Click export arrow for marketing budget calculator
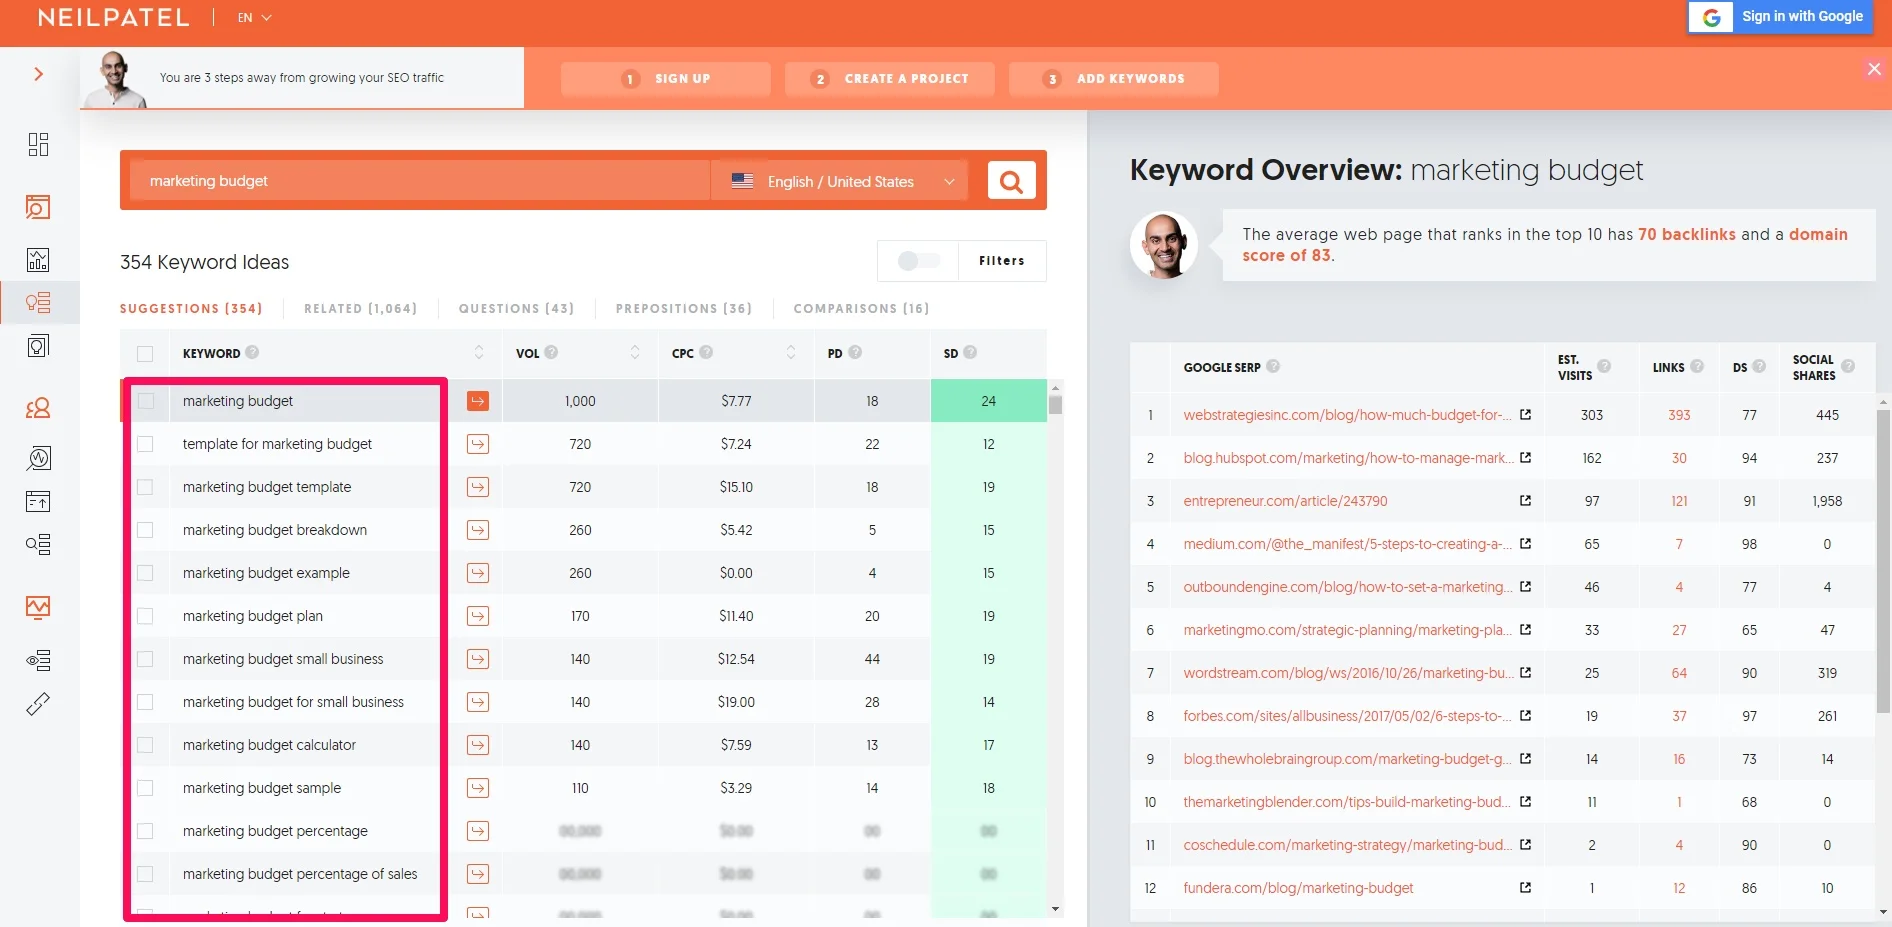This screenshot has width=1892, height=927. 478,745
